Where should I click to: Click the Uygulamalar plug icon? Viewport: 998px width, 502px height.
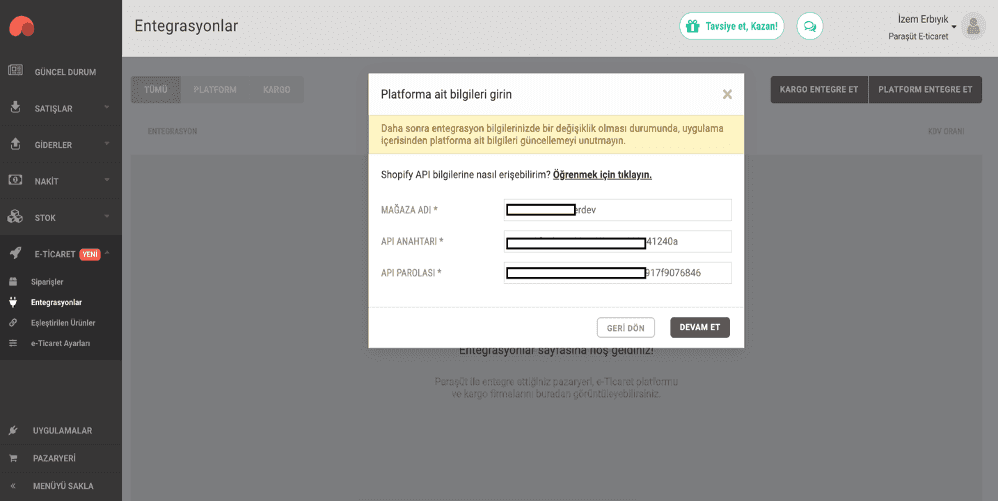click(x=14, y=431)
